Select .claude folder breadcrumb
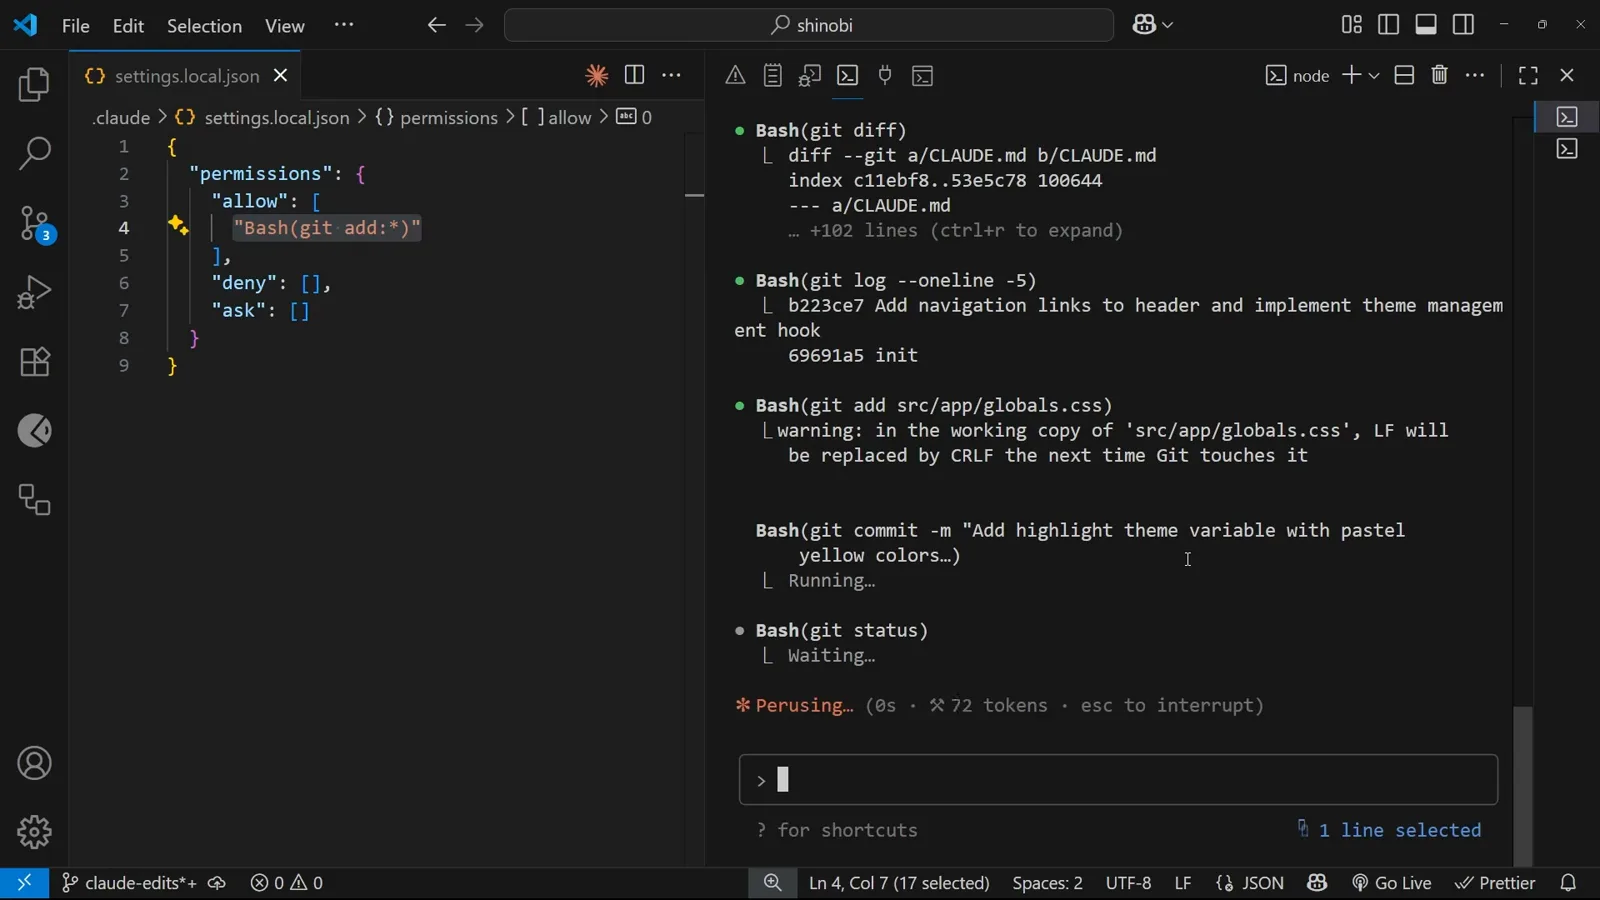The width and height of the screenshot is (1600, 900). (121, 118)
